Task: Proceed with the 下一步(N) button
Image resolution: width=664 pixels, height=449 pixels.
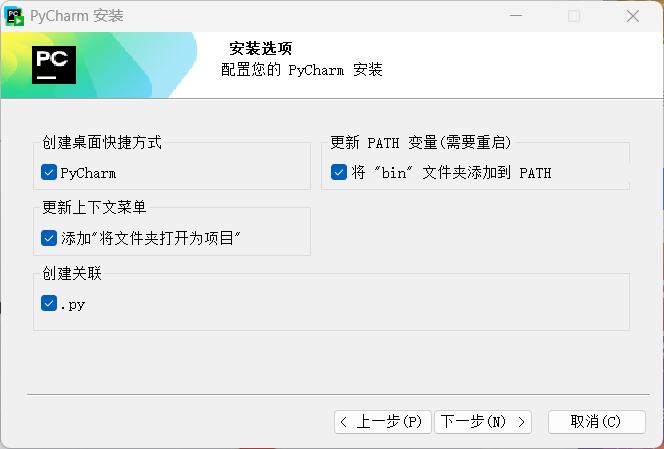Action: point(483,421)
